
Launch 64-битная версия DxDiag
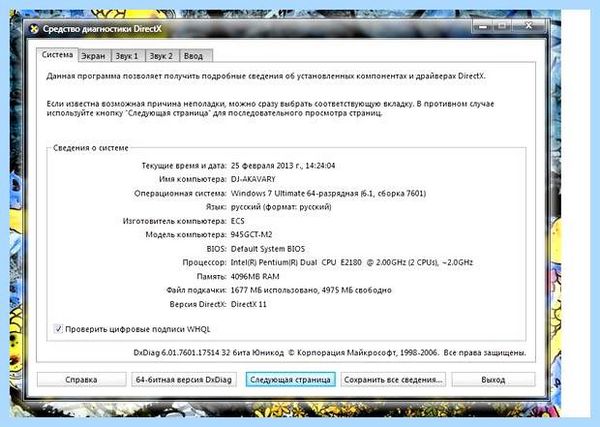(184, 380)
